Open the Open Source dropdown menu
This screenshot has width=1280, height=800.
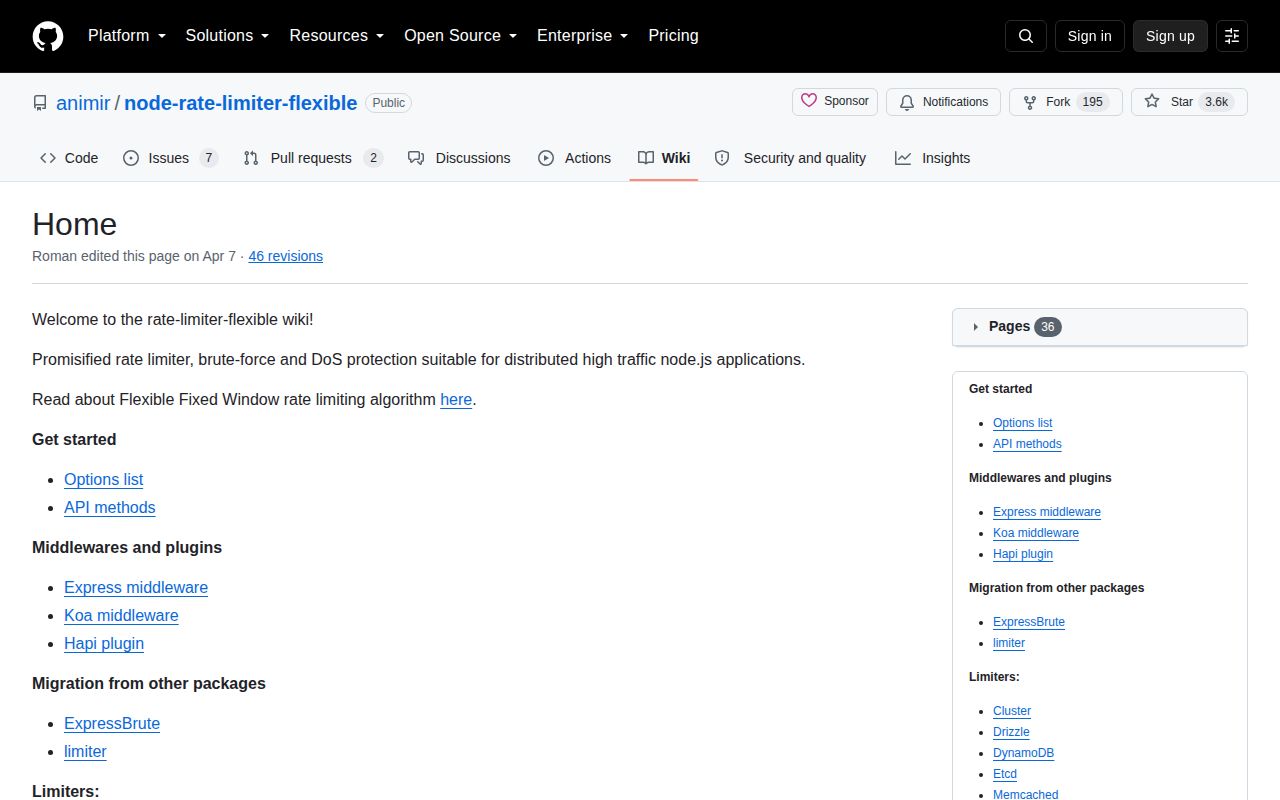point(460,35)
